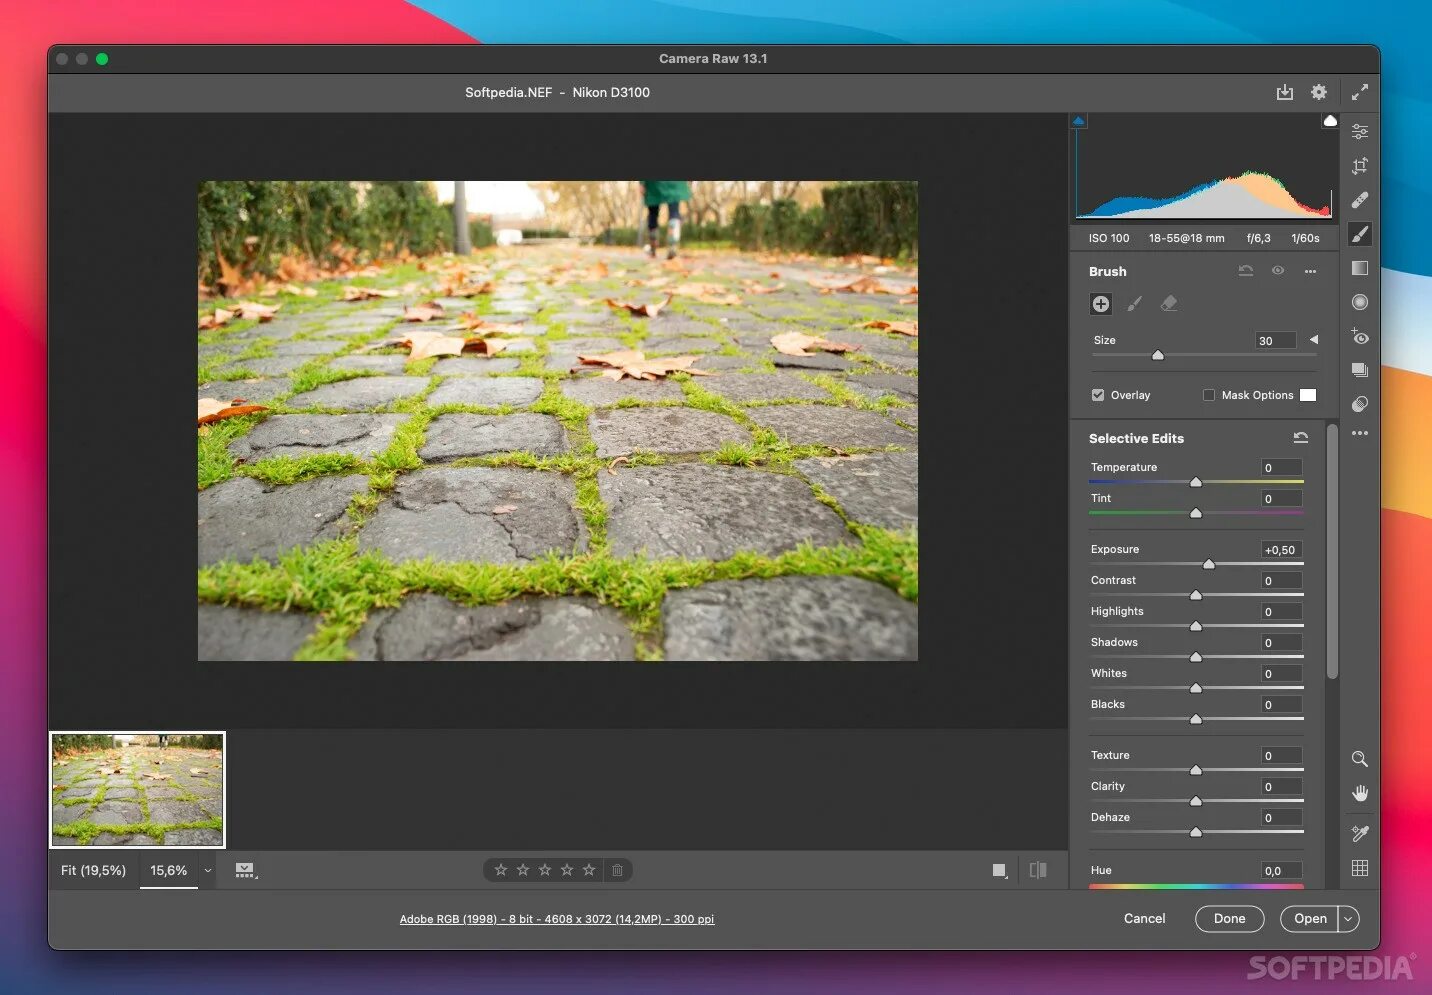Toggle the grid overlay icon
Screen dimensions: 1432x995
point(1360,868)
